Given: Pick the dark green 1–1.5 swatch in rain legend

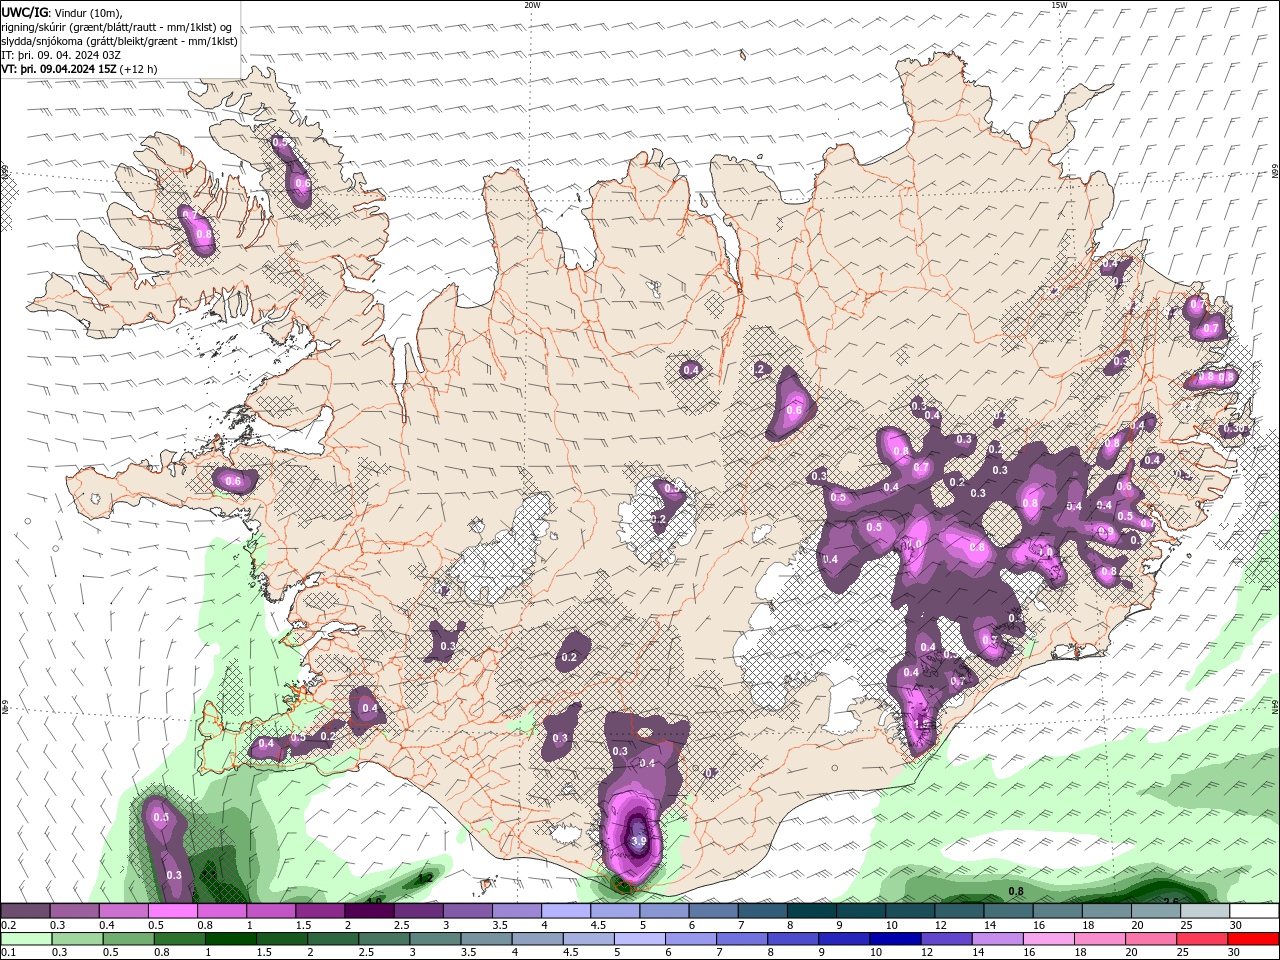Looking at the screenshot, I should 230,939.
